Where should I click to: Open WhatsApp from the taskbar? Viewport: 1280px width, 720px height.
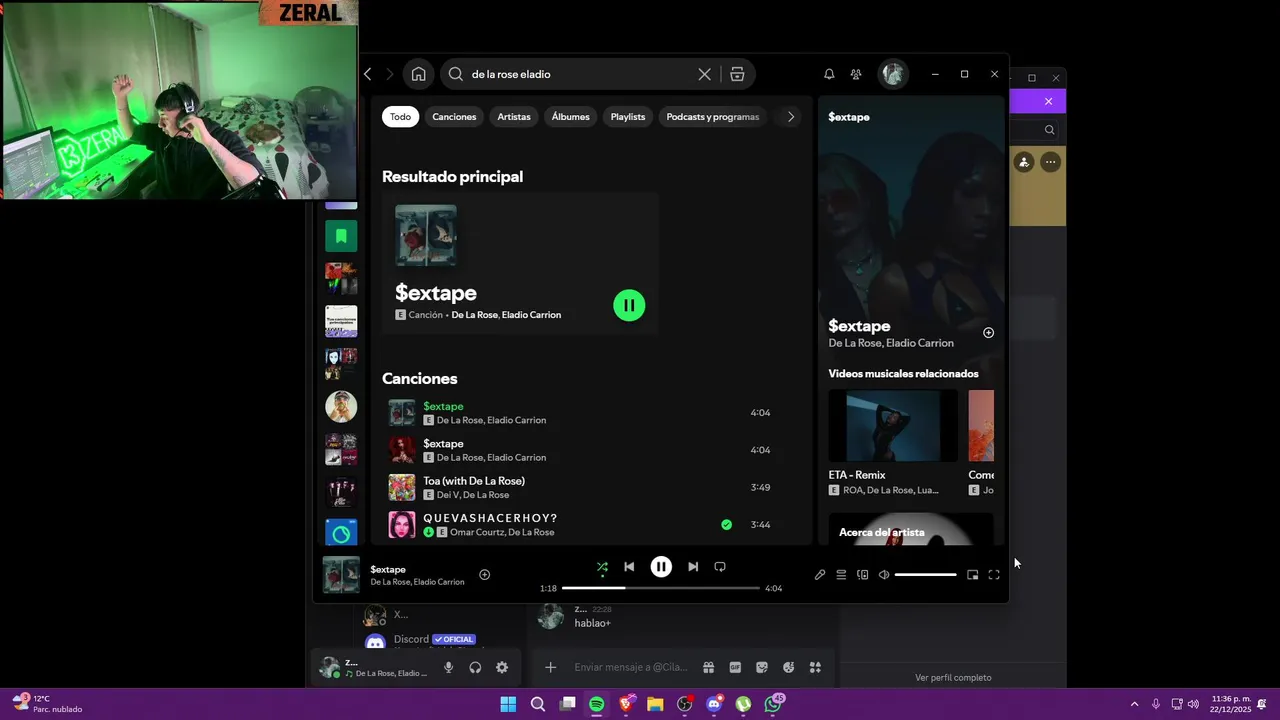(x=773, y=704)
